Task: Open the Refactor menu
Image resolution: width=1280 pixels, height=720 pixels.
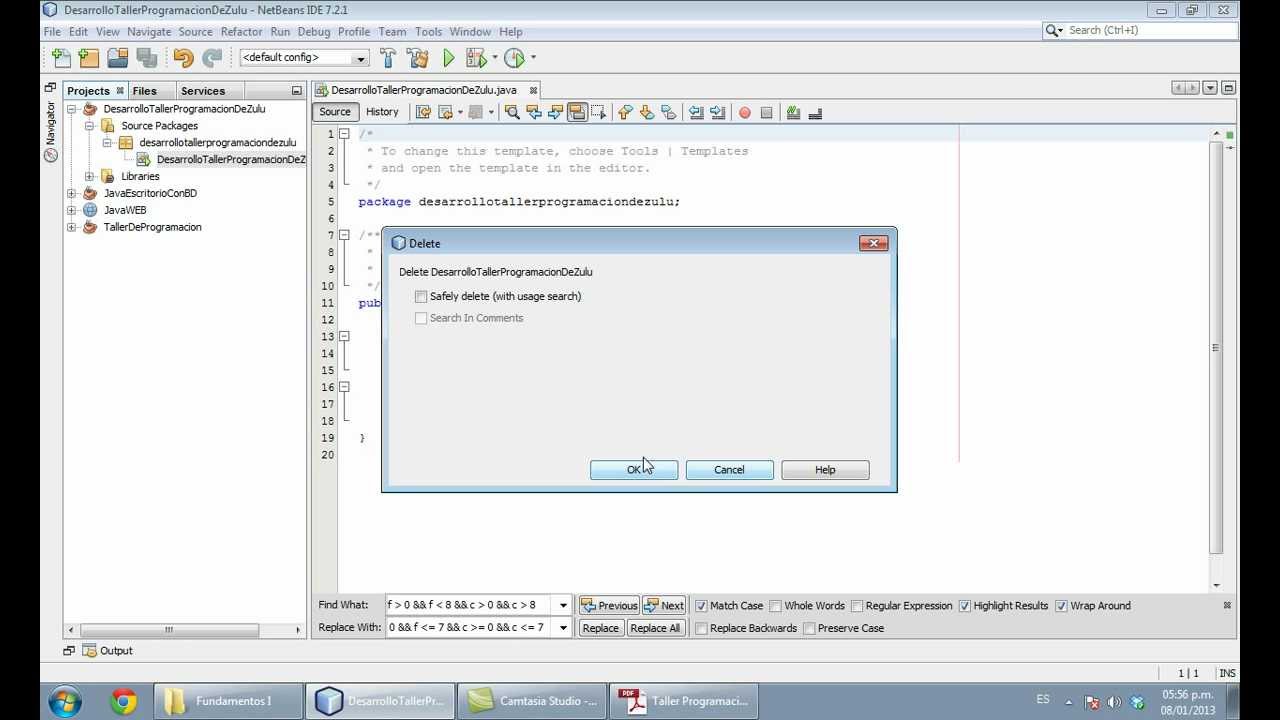Action: pos(241,32)
